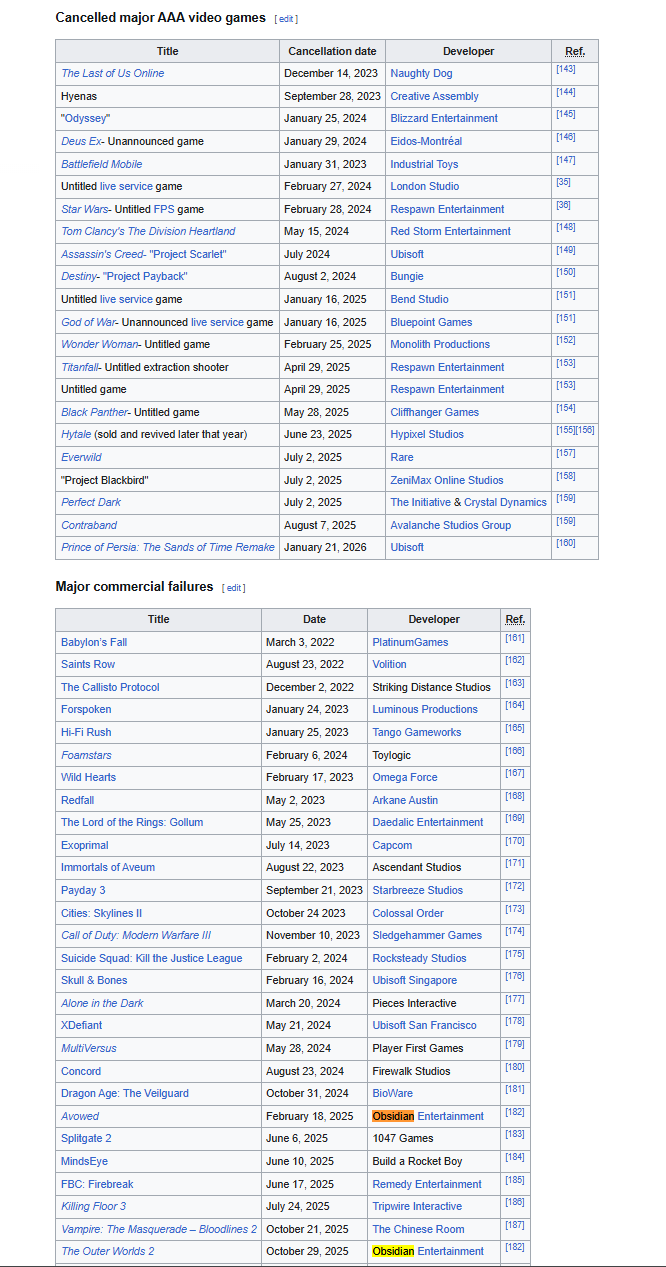This screenshot has width=666, height=1267.
Task: Click Industrial Toys link
Action: point(424,164)
